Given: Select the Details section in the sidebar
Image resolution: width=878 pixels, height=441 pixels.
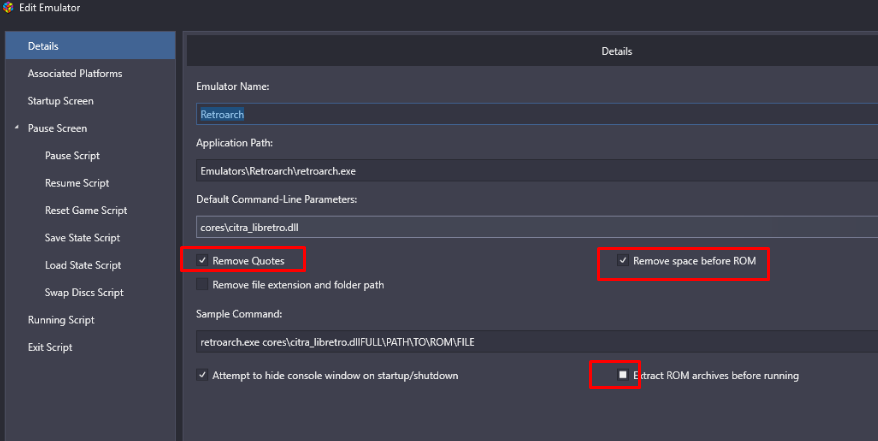Looking at the screenshot, I should click(90, 46).
